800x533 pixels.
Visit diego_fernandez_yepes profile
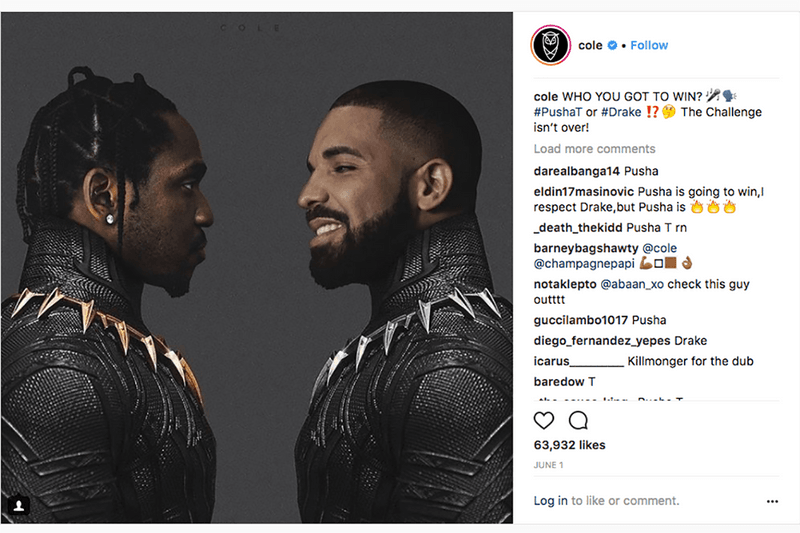click(x=602, y=341)
